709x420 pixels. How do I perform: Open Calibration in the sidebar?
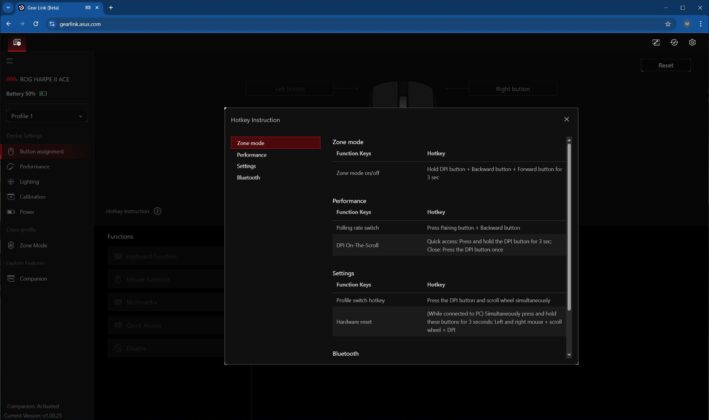(x=32, y=197)
